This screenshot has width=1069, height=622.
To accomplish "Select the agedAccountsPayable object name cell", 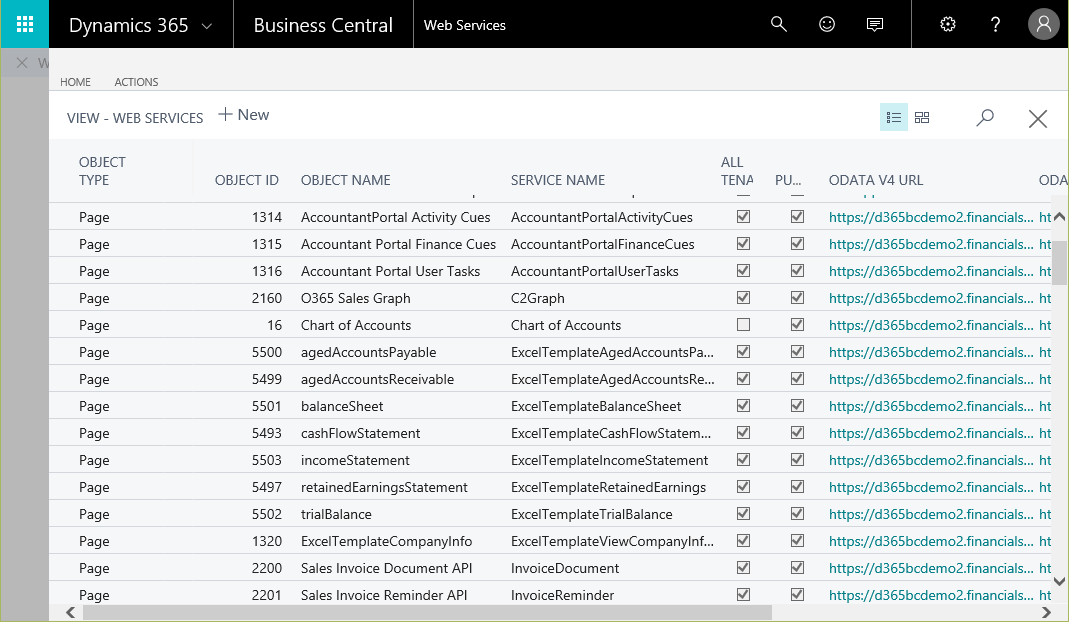I will coord(368,353).
